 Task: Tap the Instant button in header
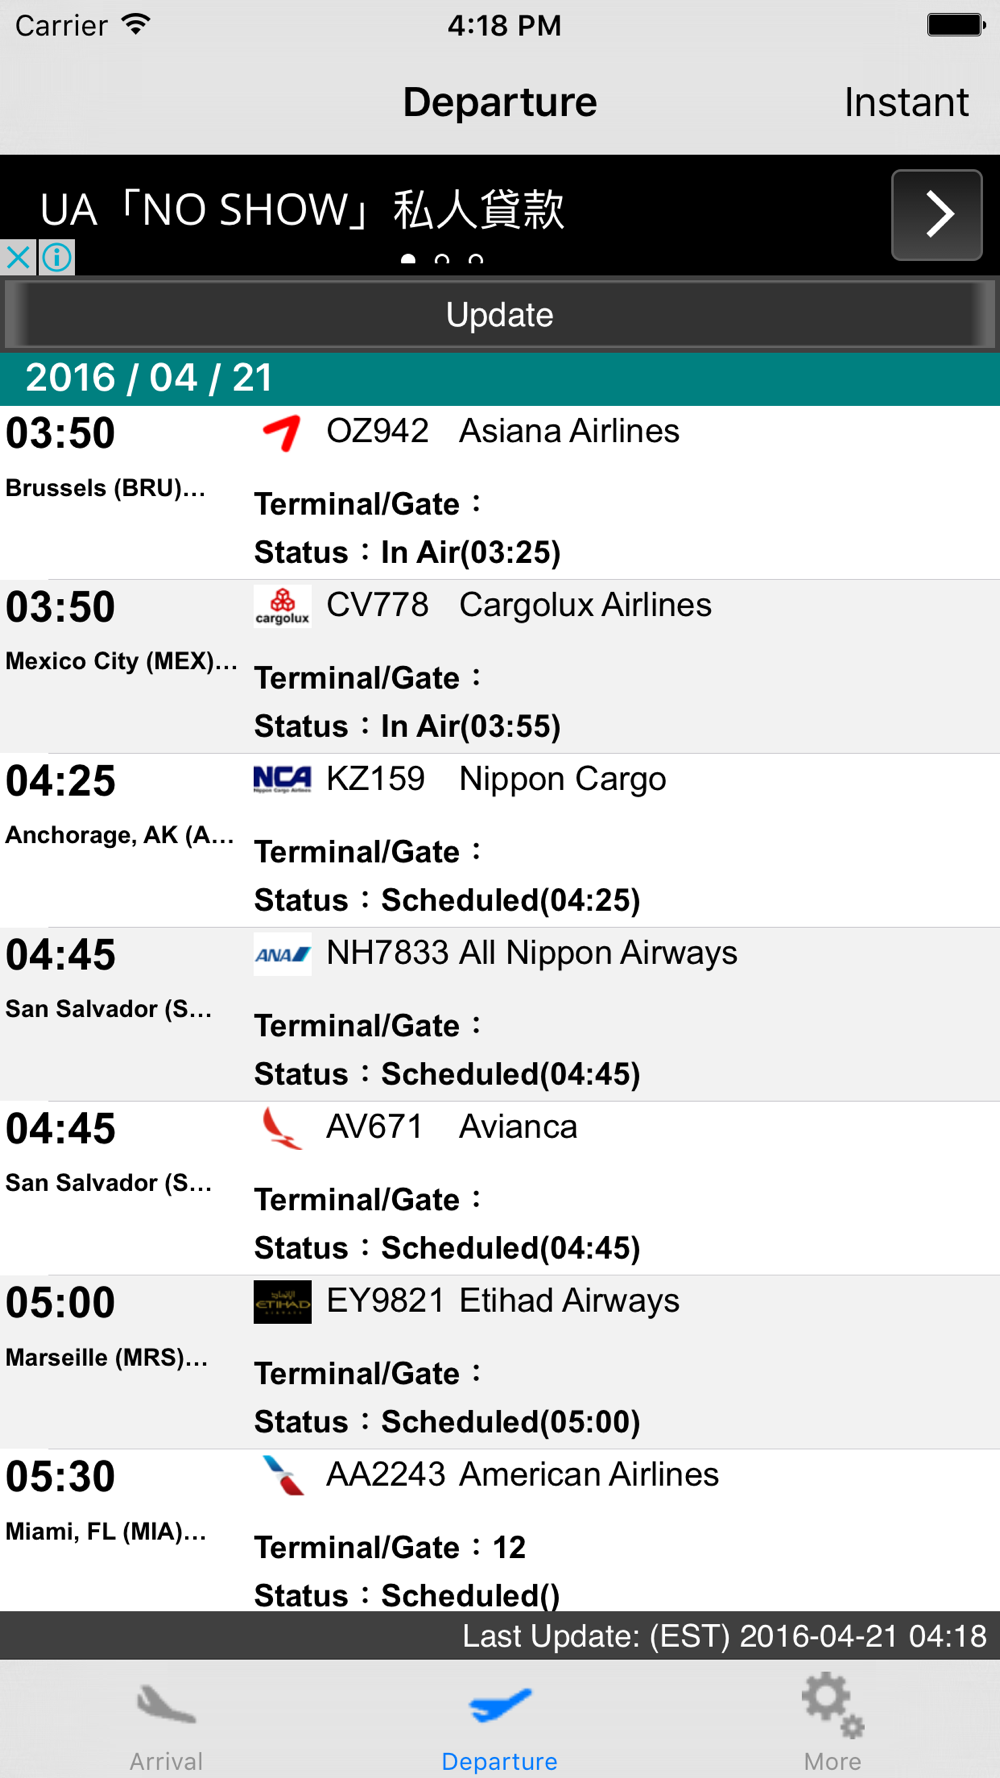point(906,102)
